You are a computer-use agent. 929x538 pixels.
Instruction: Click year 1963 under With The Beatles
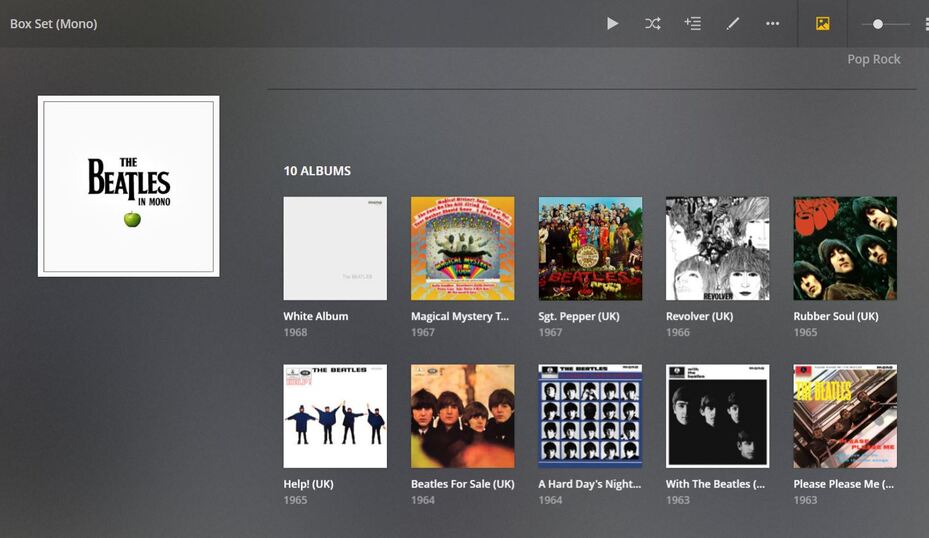click(678, 500)
